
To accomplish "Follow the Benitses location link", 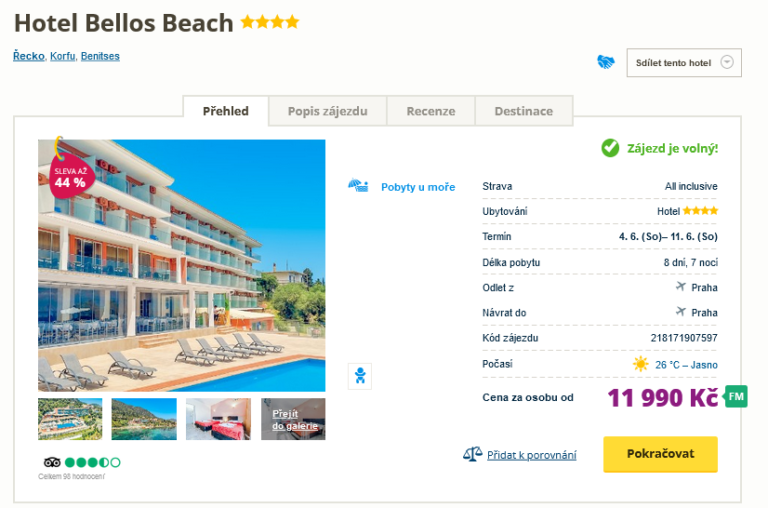I will coord(100,56).
